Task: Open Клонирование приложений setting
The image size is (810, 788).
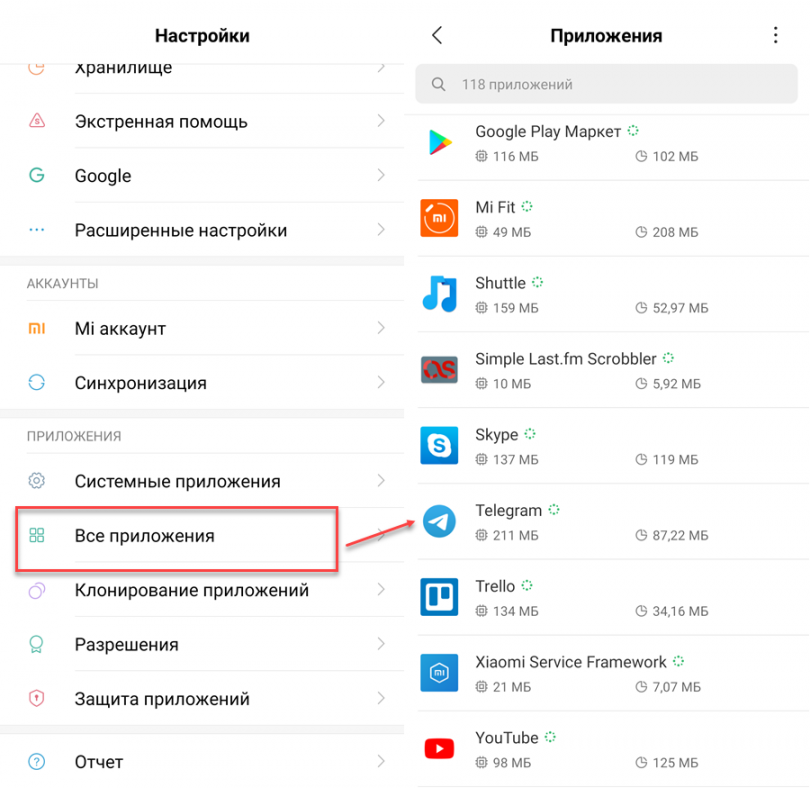Action: click(202, 590)
